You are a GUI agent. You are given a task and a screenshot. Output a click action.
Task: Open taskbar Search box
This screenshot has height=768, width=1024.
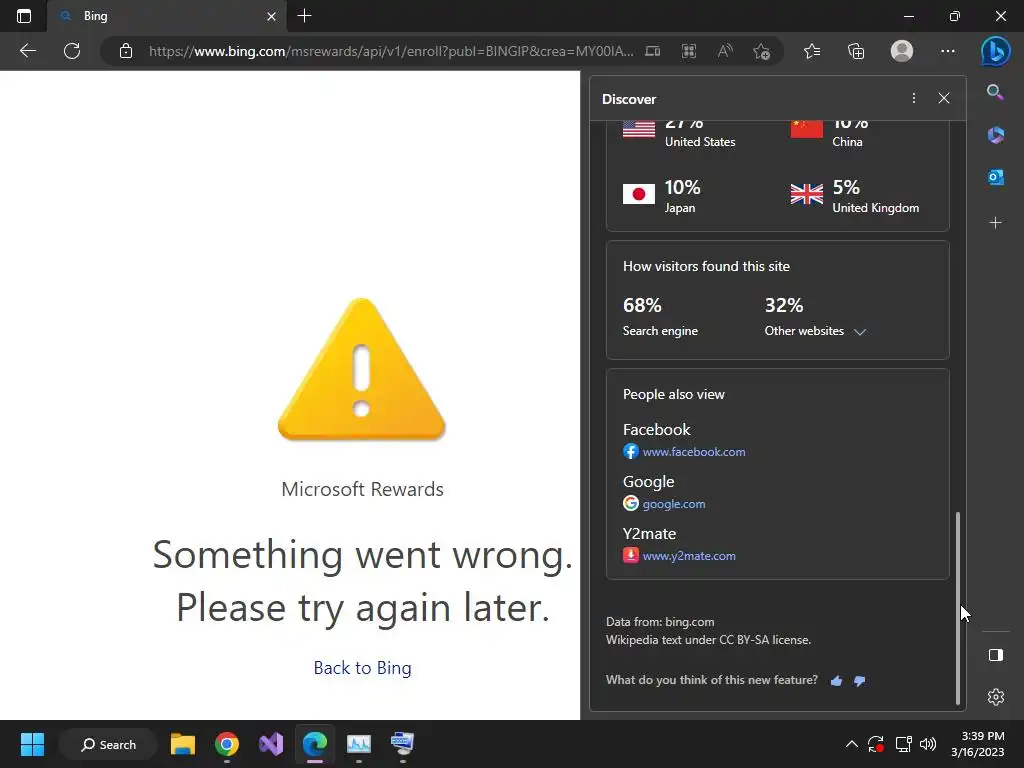(x=108, y=744)
